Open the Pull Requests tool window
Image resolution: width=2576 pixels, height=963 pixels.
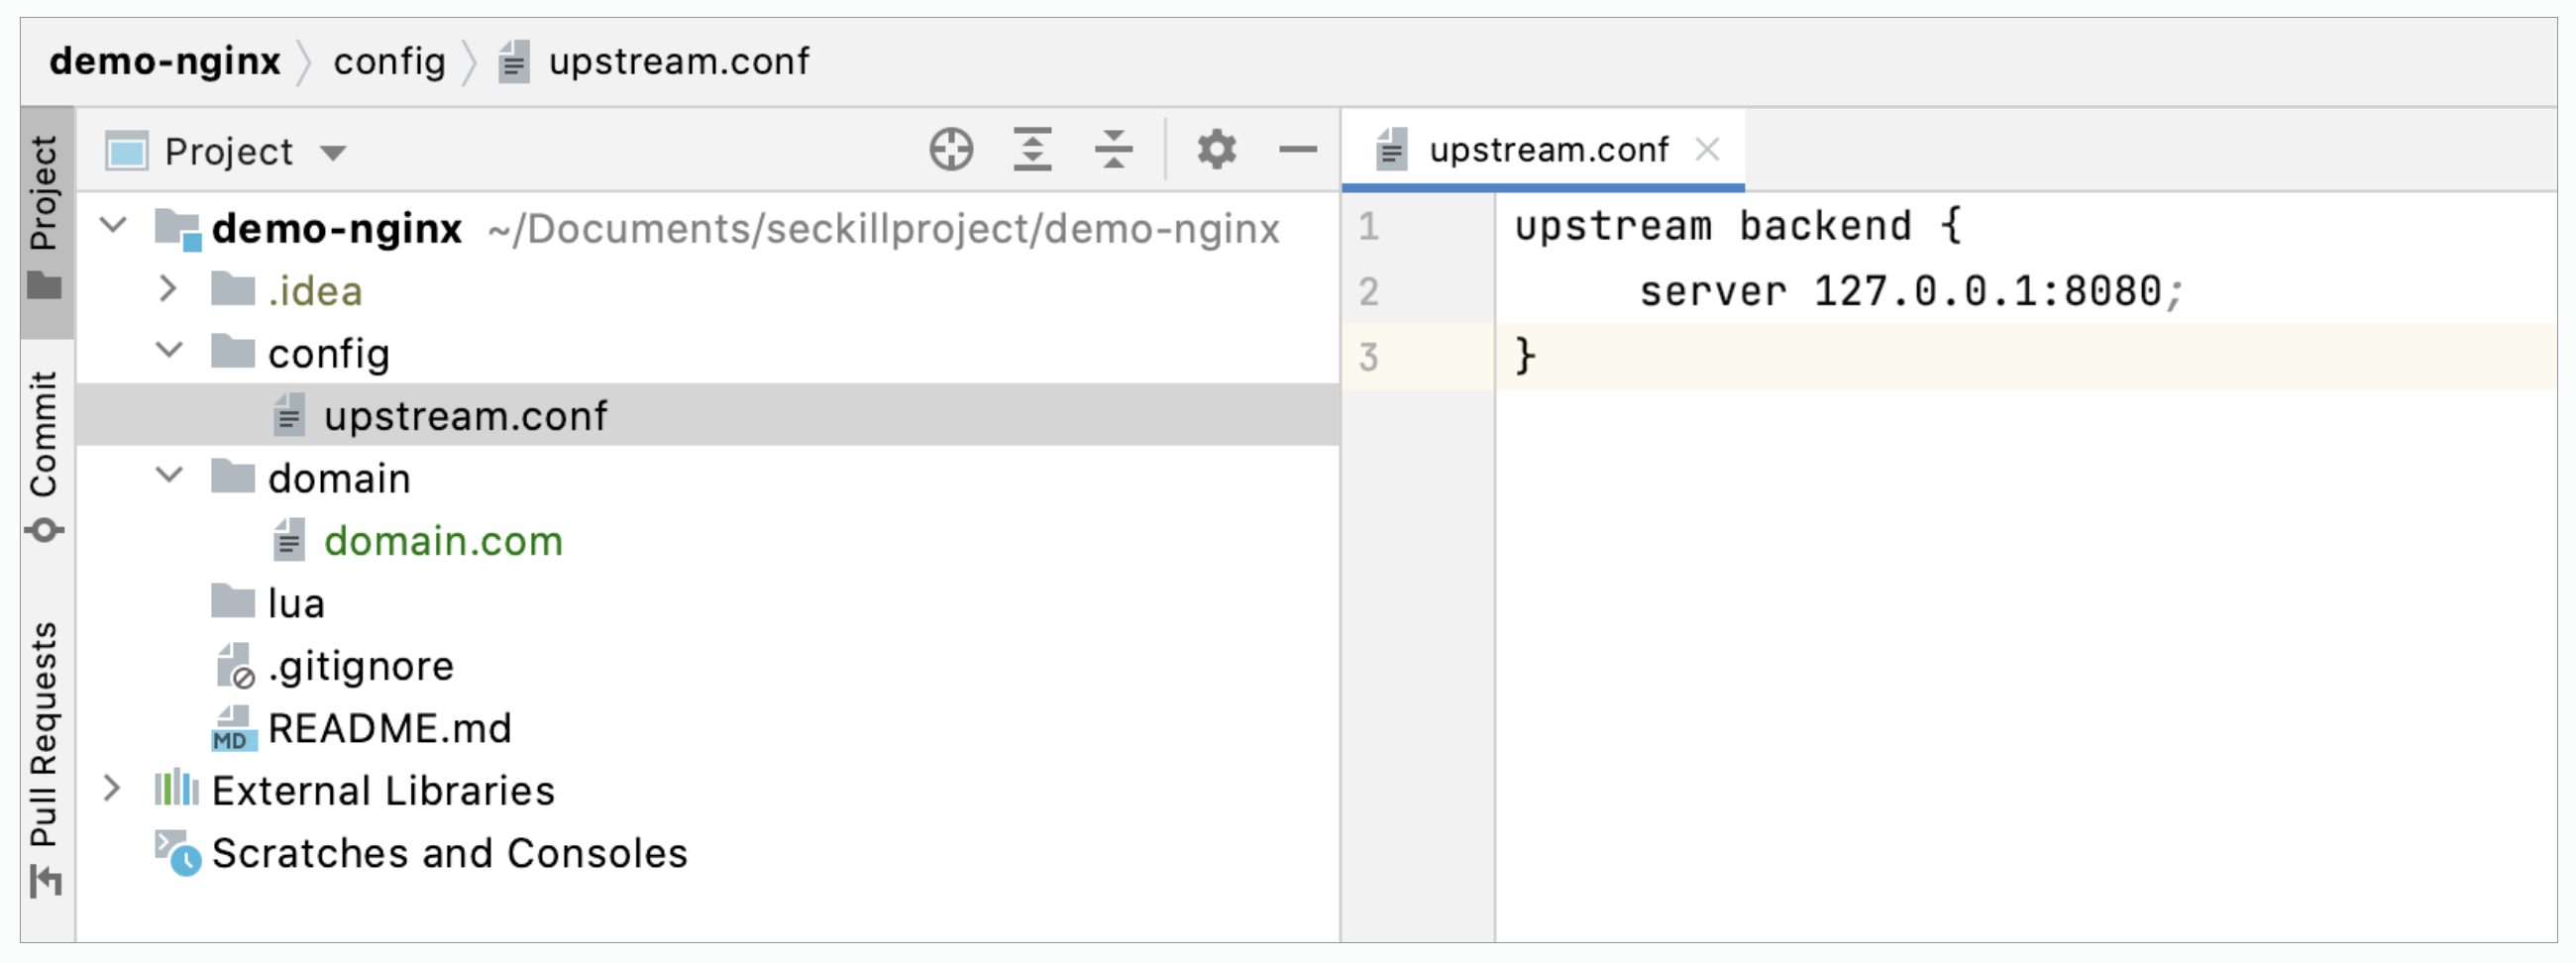coord(45,755)
